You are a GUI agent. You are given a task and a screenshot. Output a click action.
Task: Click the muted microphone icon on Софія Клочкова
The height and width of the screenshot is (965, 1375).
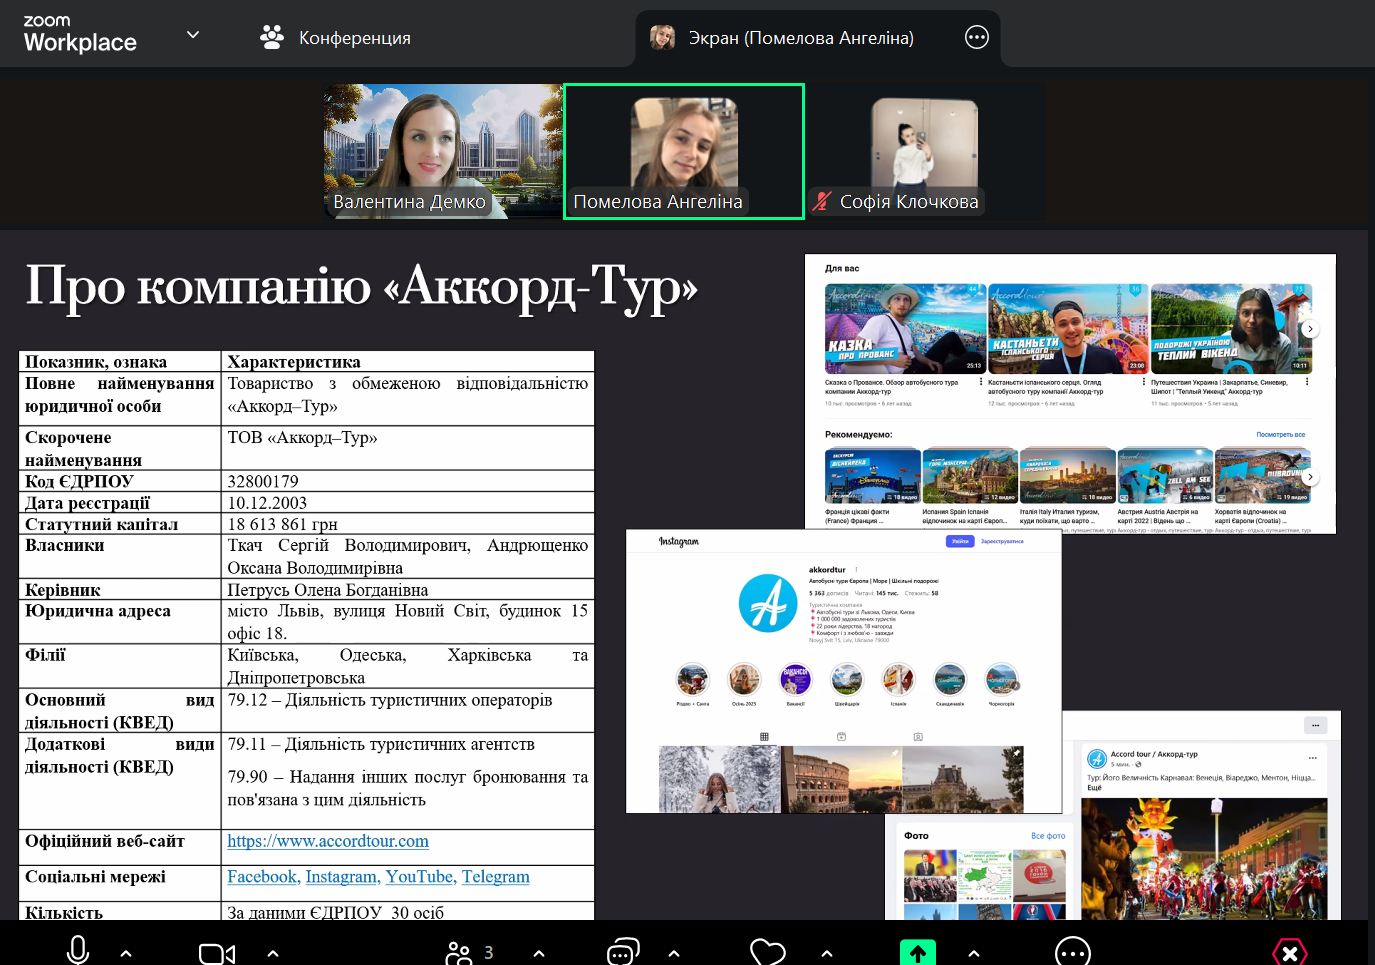(822, 201)
